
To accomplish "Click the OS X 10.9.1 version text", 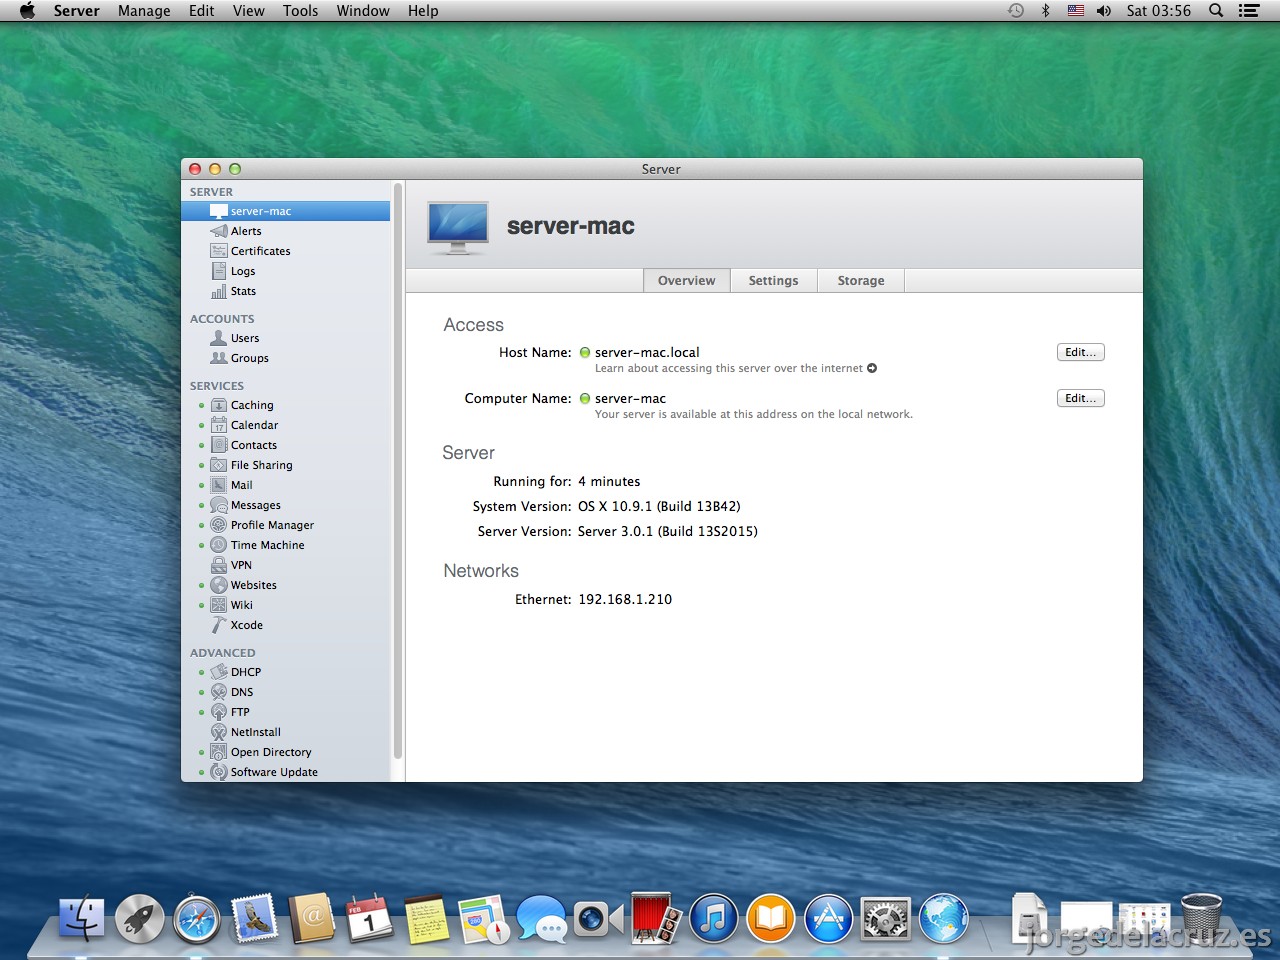I will click(x=659, y=506).
